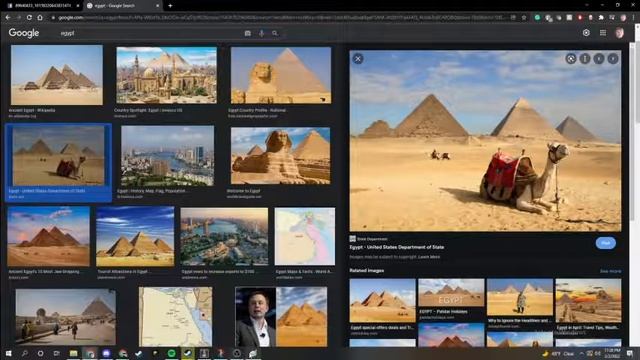640x360 pixels.
Task: Select 'Country Spotlight: Egypt' mosque thumbnail
Action: coord(167,75)
